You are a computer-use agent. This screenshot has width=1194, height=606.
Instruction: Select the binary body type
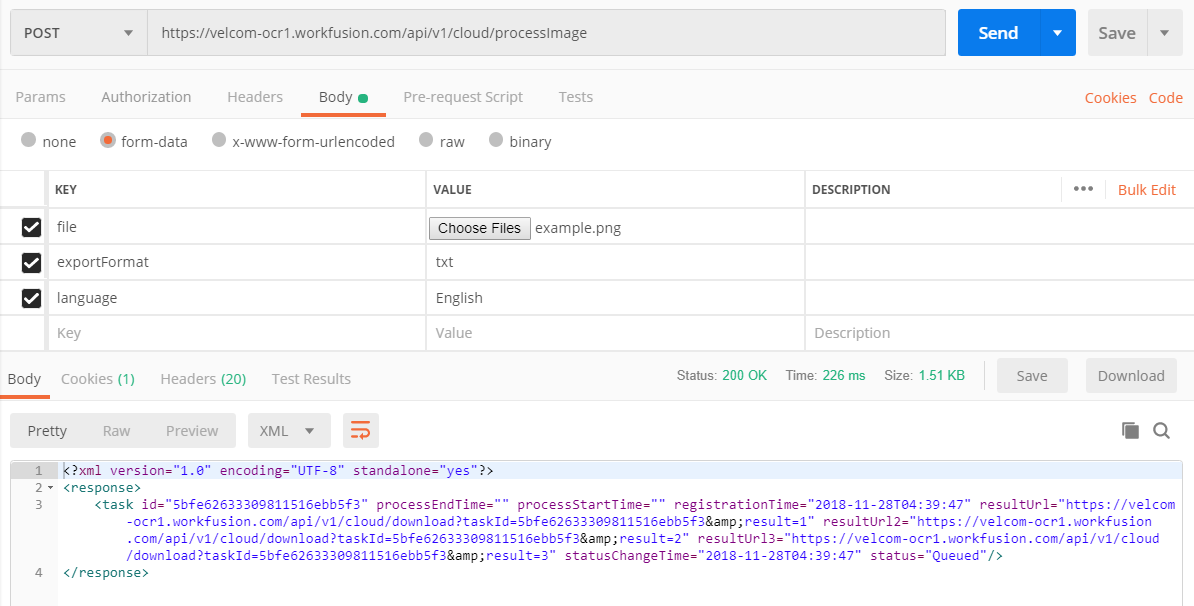coord(496,140)
